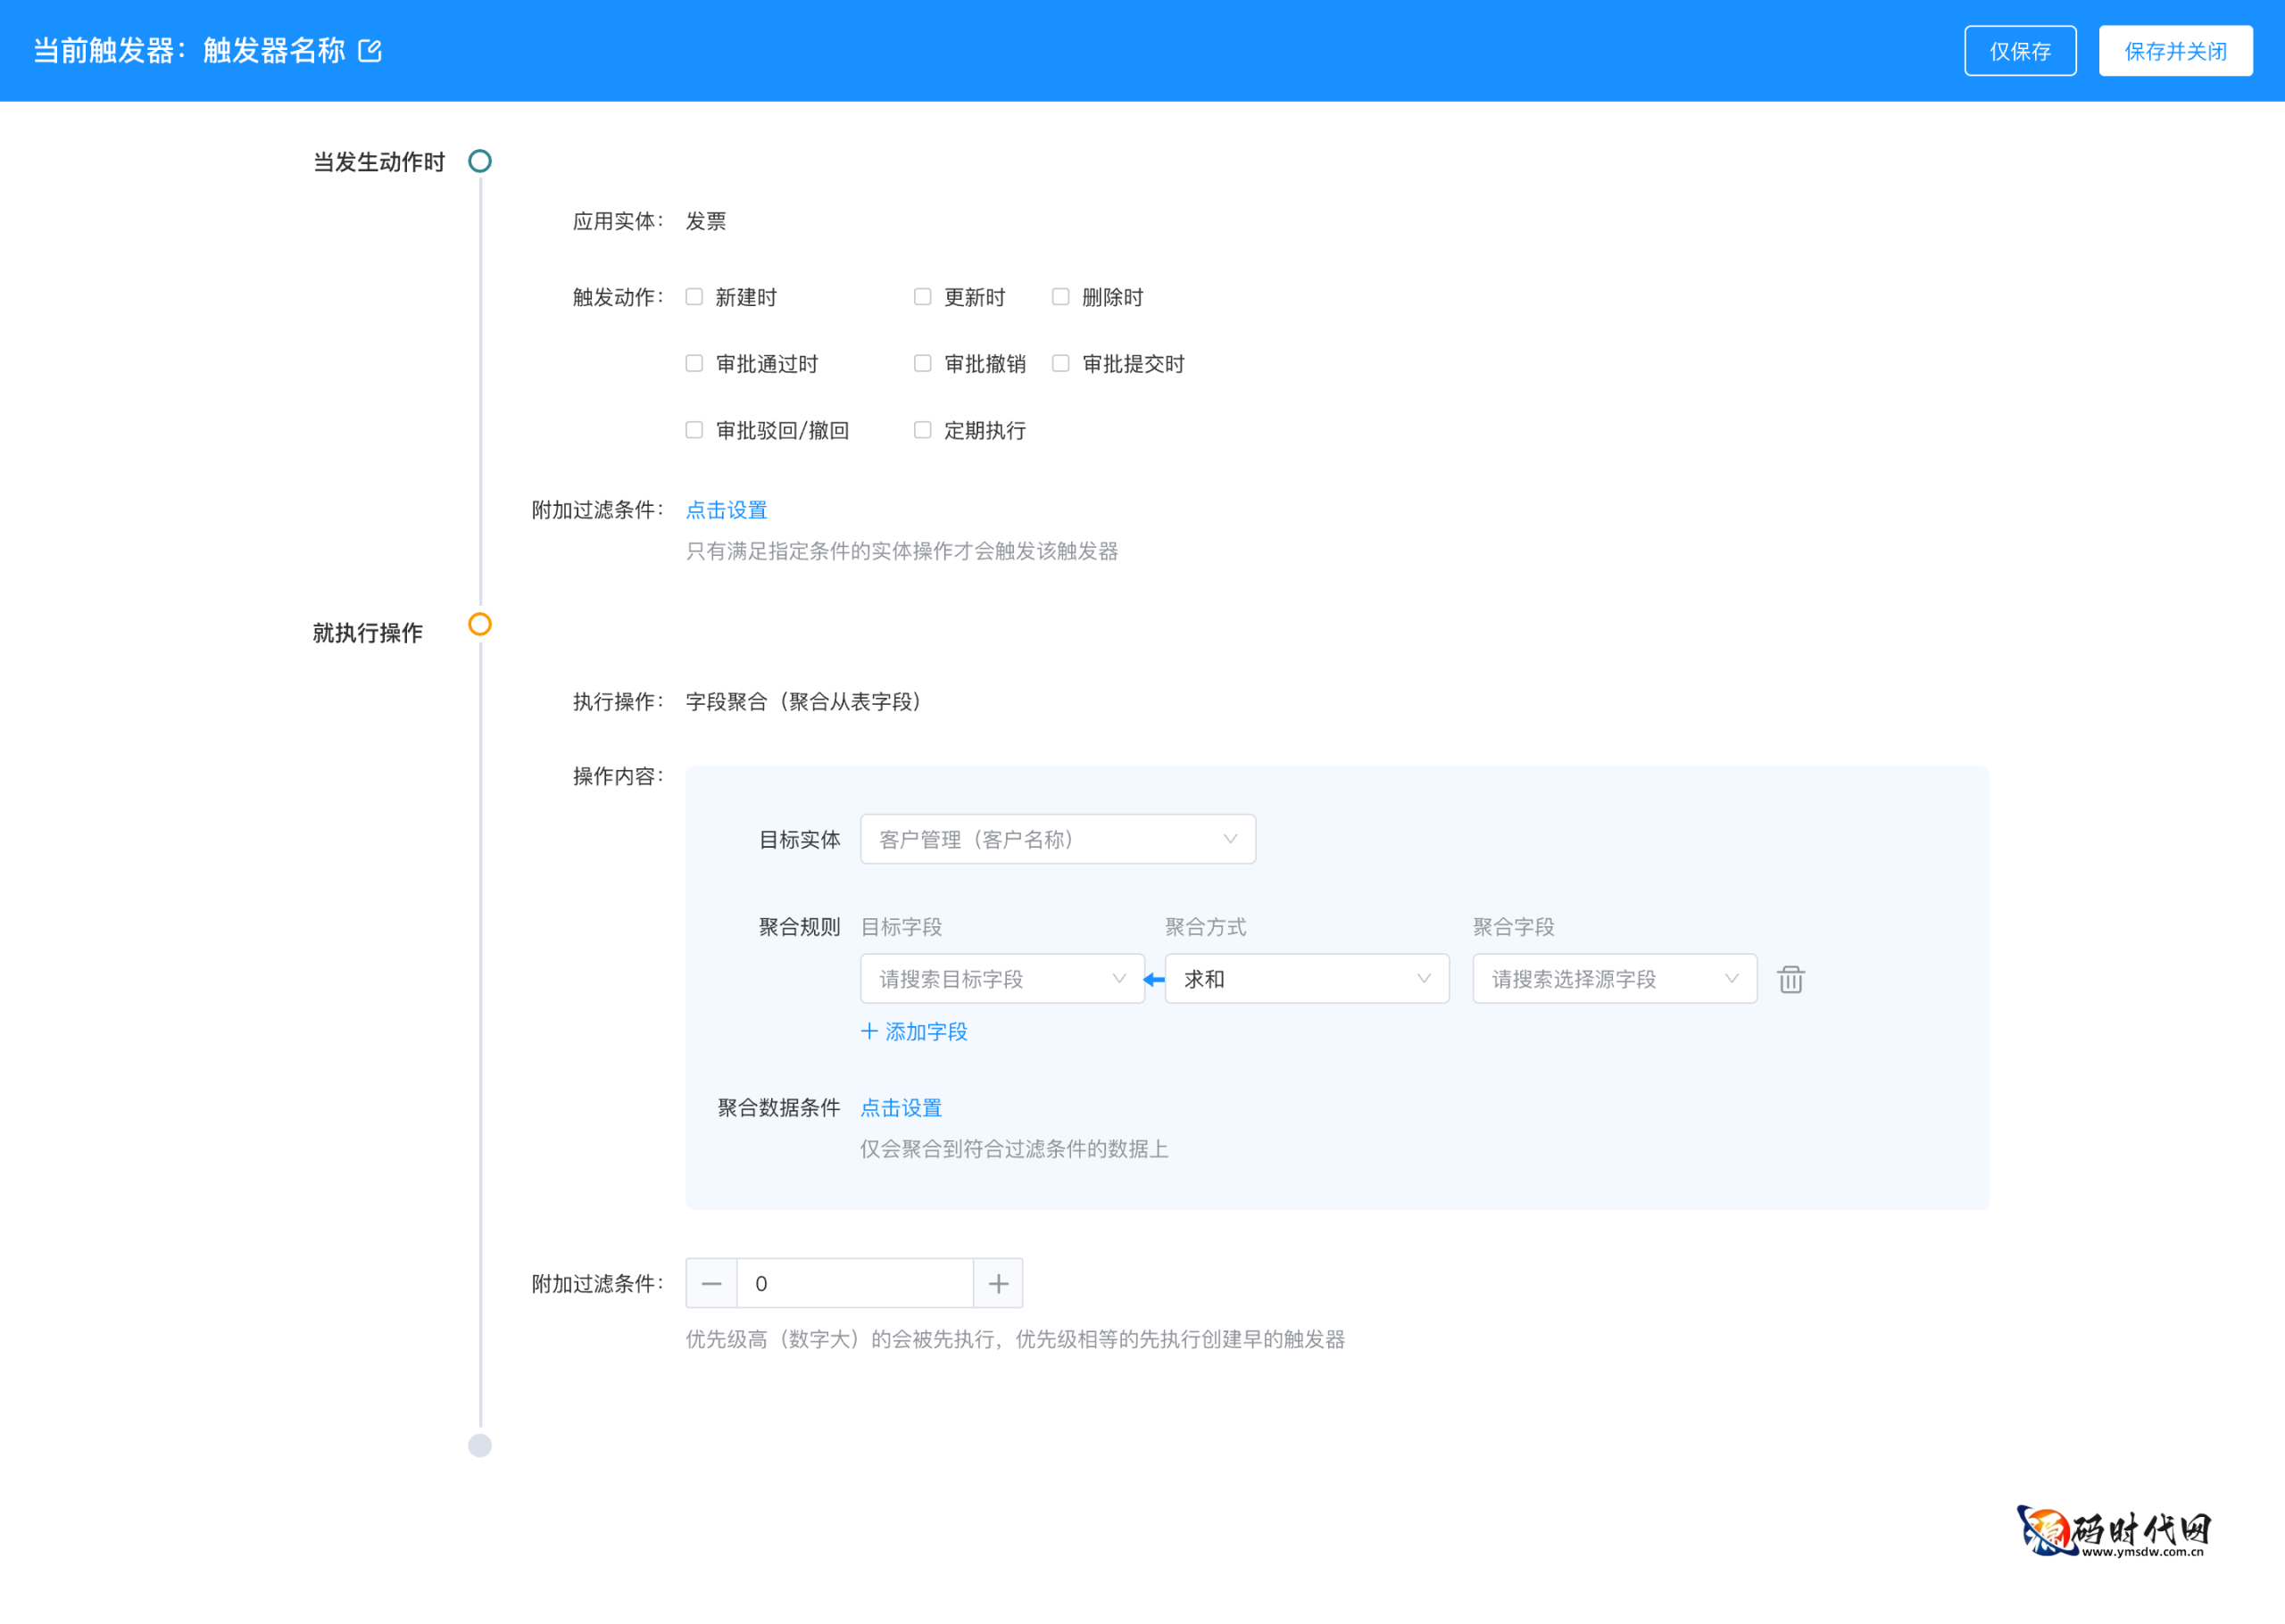Screen dimensions: 2285x1624
Task: Open 点击设置 for 附加过滤条件
Action: tap(726, 509)
